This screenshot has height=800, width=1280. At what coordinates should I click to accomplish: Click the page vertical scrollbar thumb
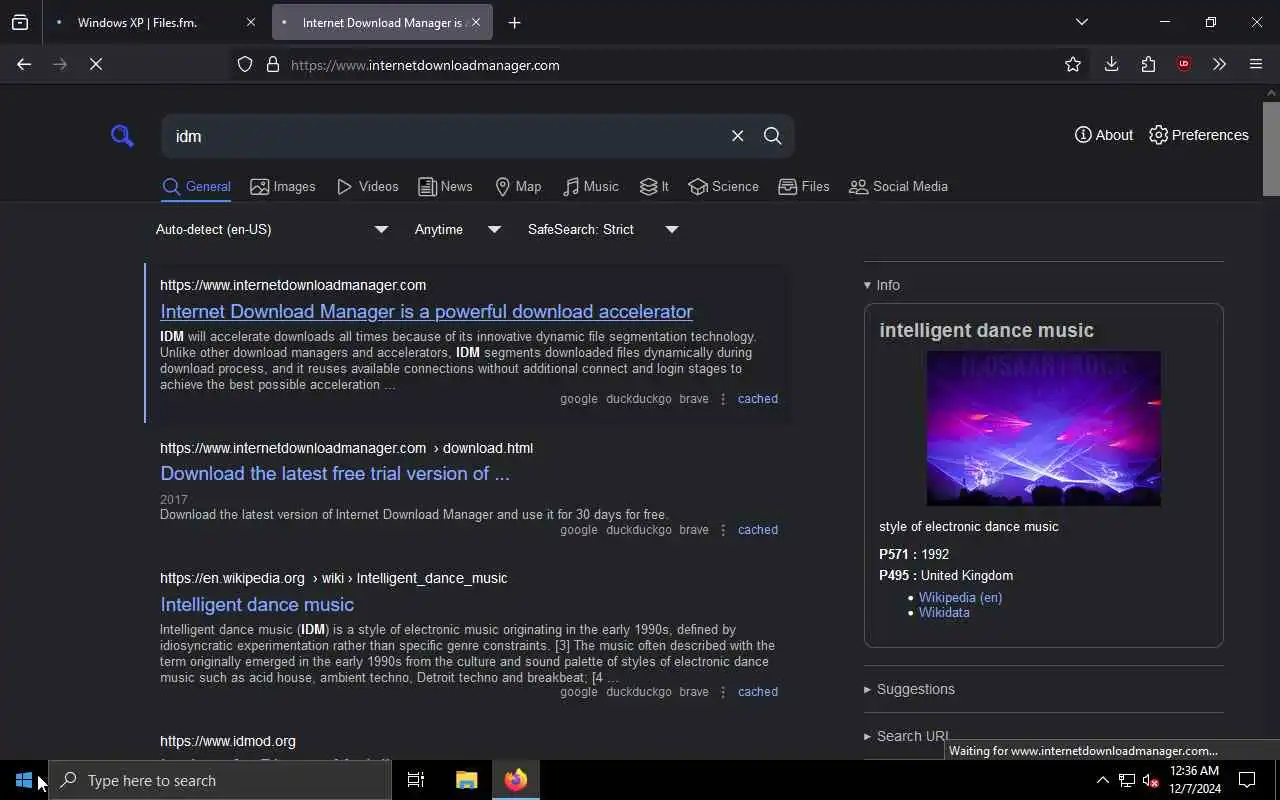click(x=1271, y=148)
